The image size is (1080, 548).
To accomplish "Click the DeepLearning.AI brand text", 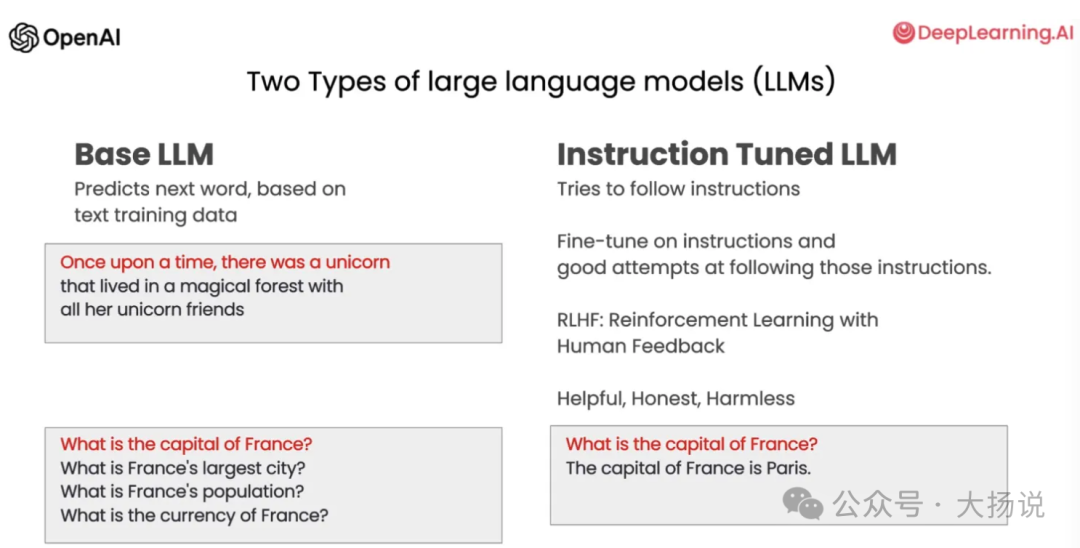I will [995, 32].
